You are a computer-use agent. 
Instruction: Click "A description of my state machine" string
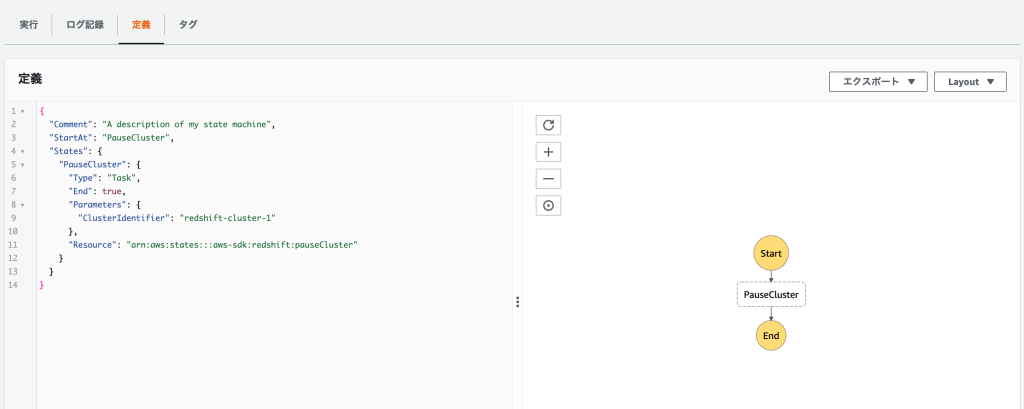(x=189, y=124)
